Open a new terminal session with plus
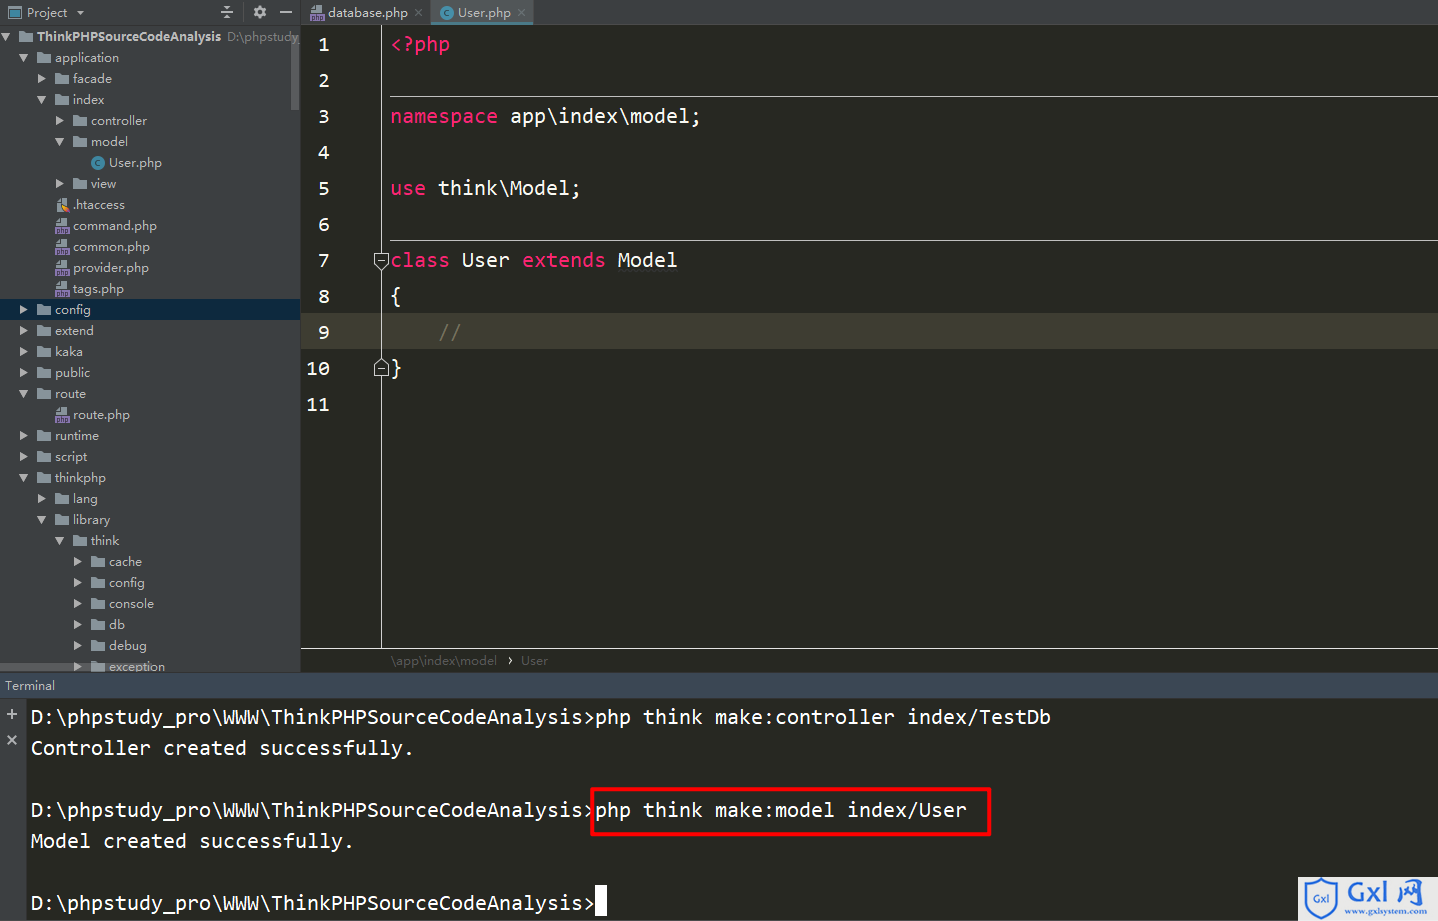This screenshot has height=921, width=1438. (x=12, y=714)
